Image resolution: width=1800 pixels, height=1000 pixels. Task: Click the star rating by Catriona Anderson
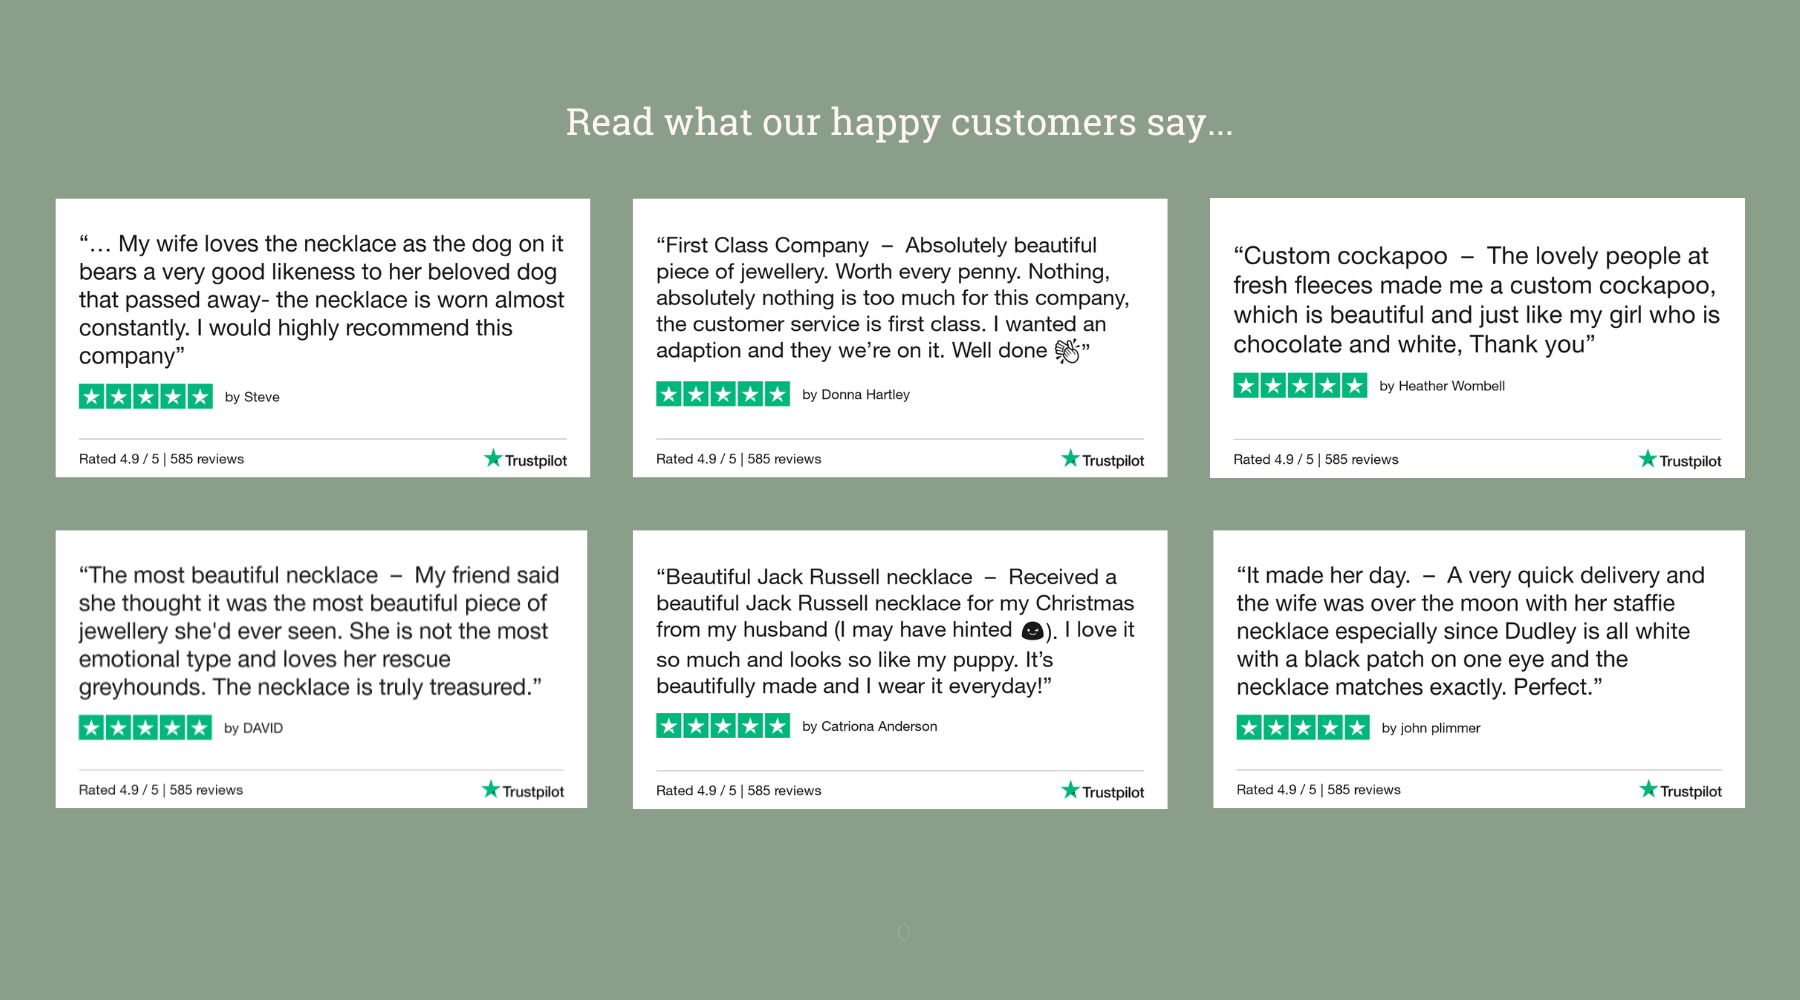[723, 726]
